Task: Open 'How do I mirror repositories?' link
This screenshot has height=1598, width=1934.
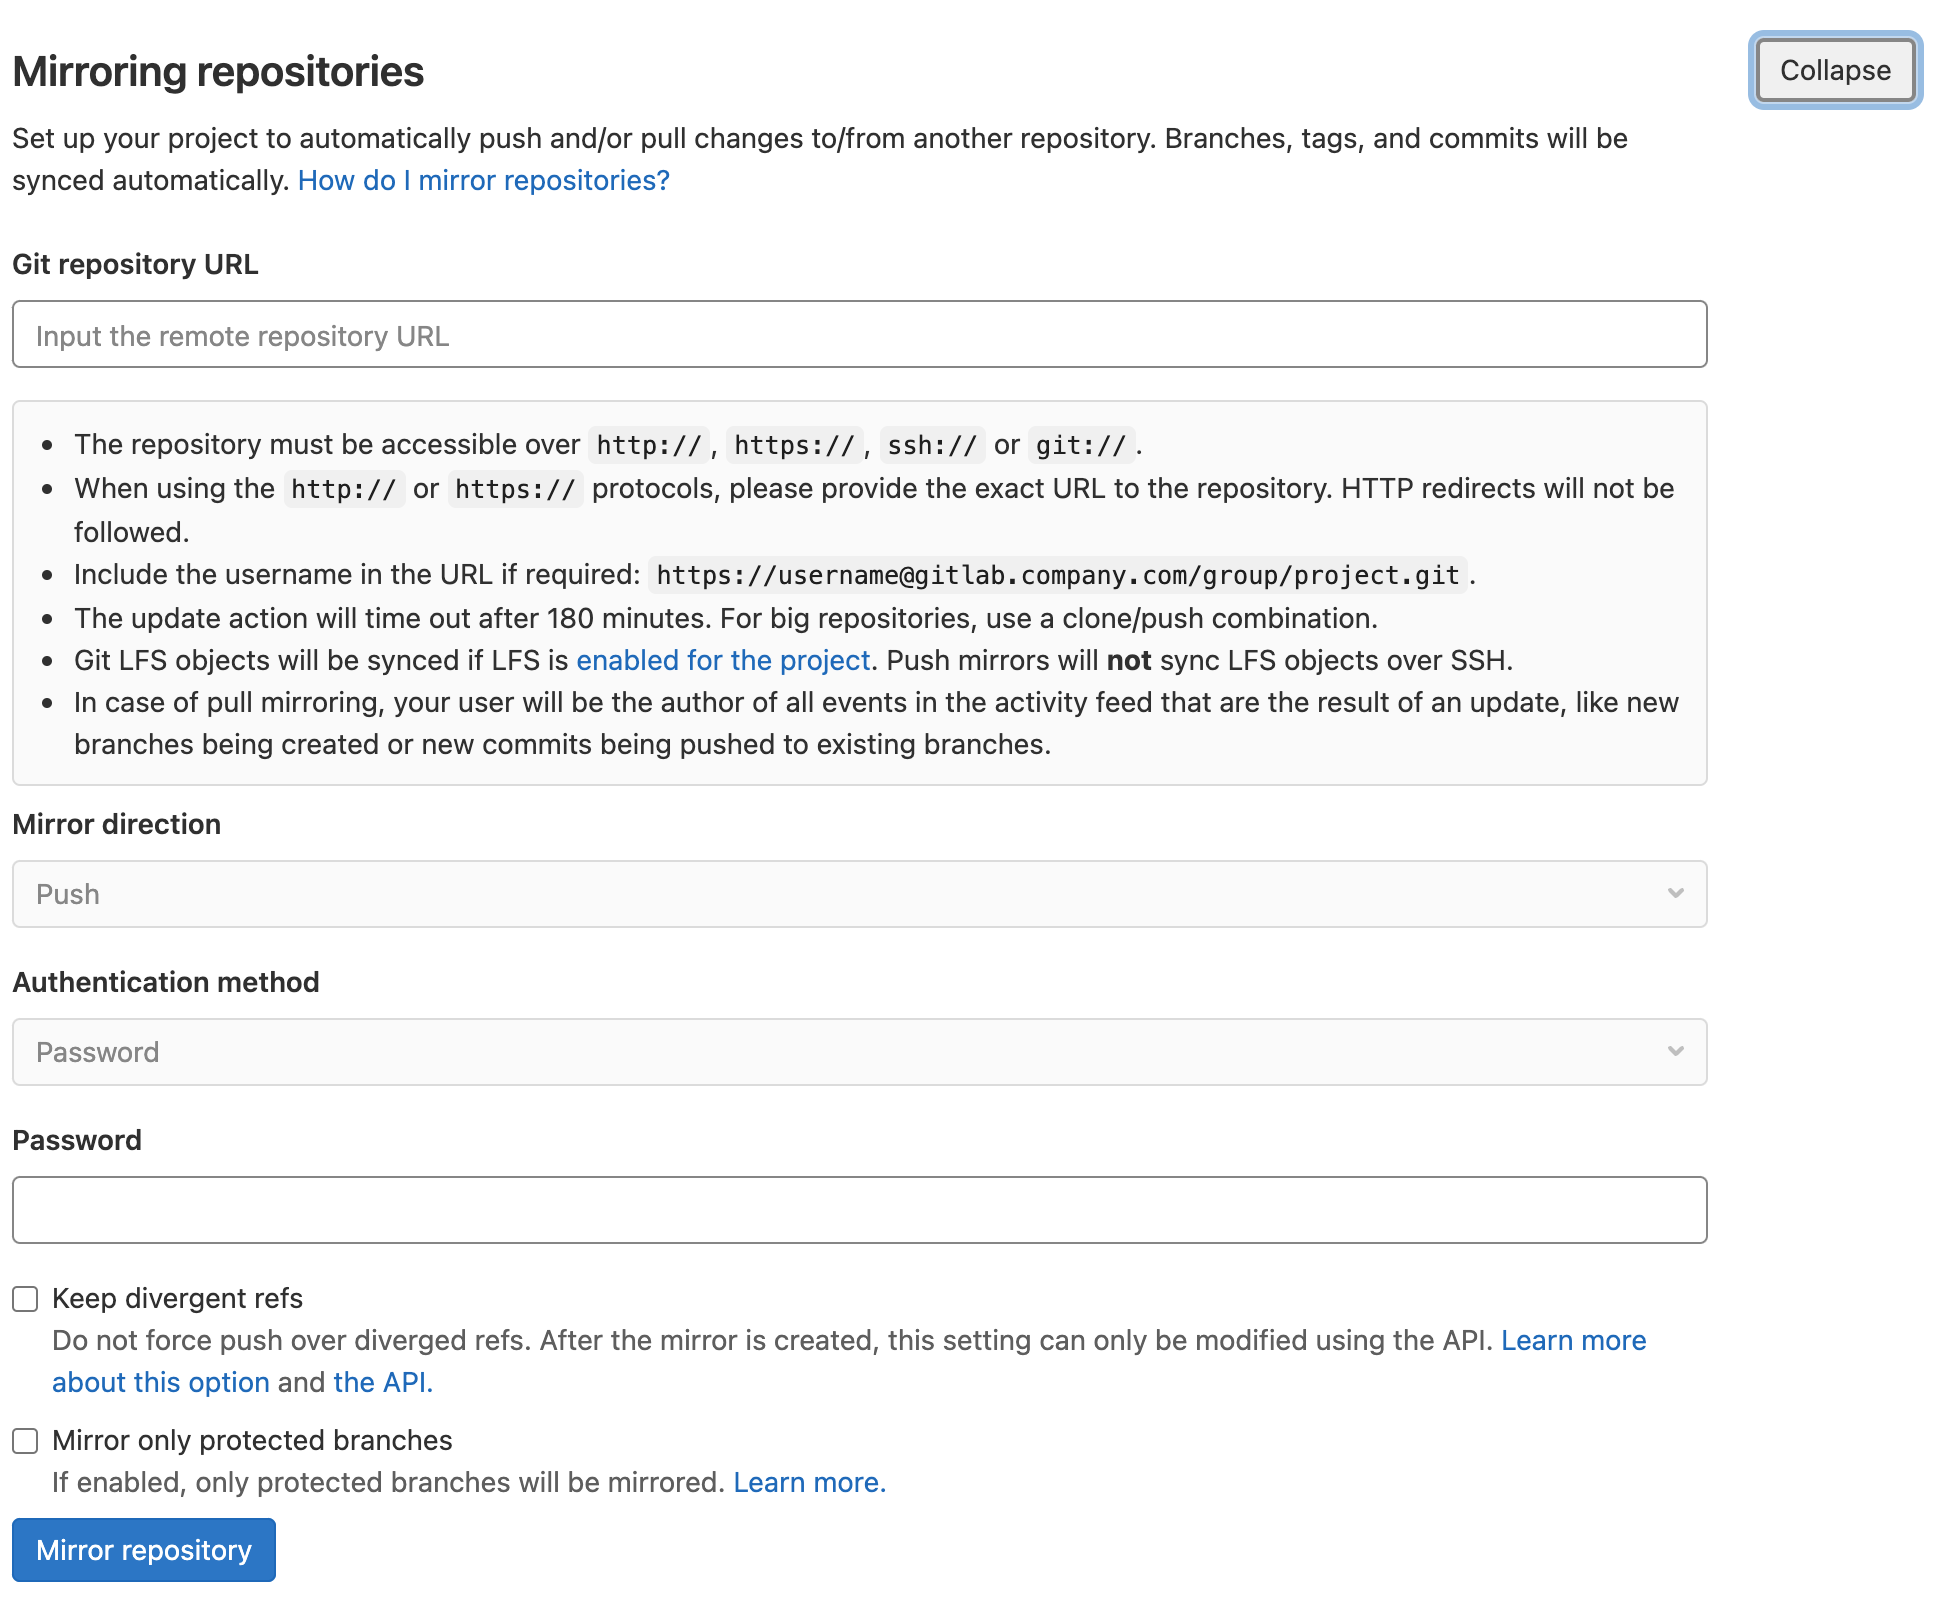Action: (483, 180)
